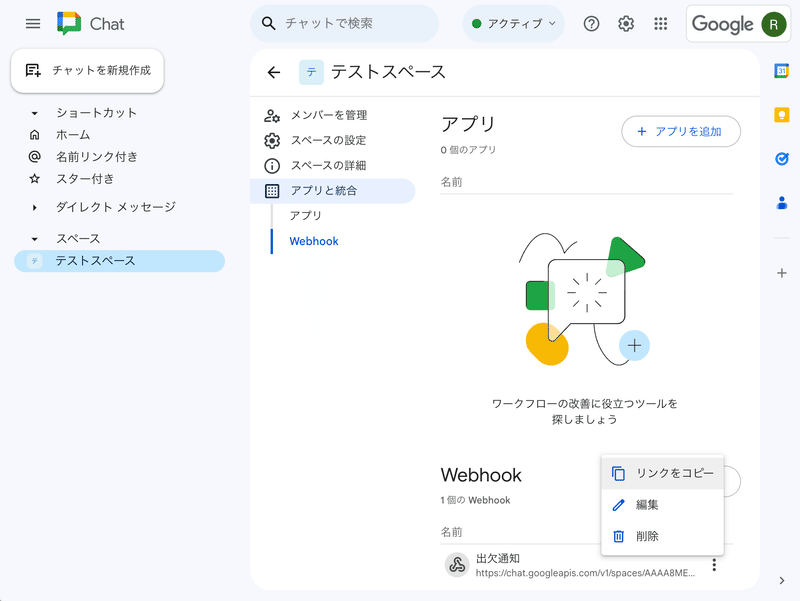This screenshot has width=800, height=601.
Task: Expand the ダイレクト メッセージ section arrow
Action: [x=34, y=207]
